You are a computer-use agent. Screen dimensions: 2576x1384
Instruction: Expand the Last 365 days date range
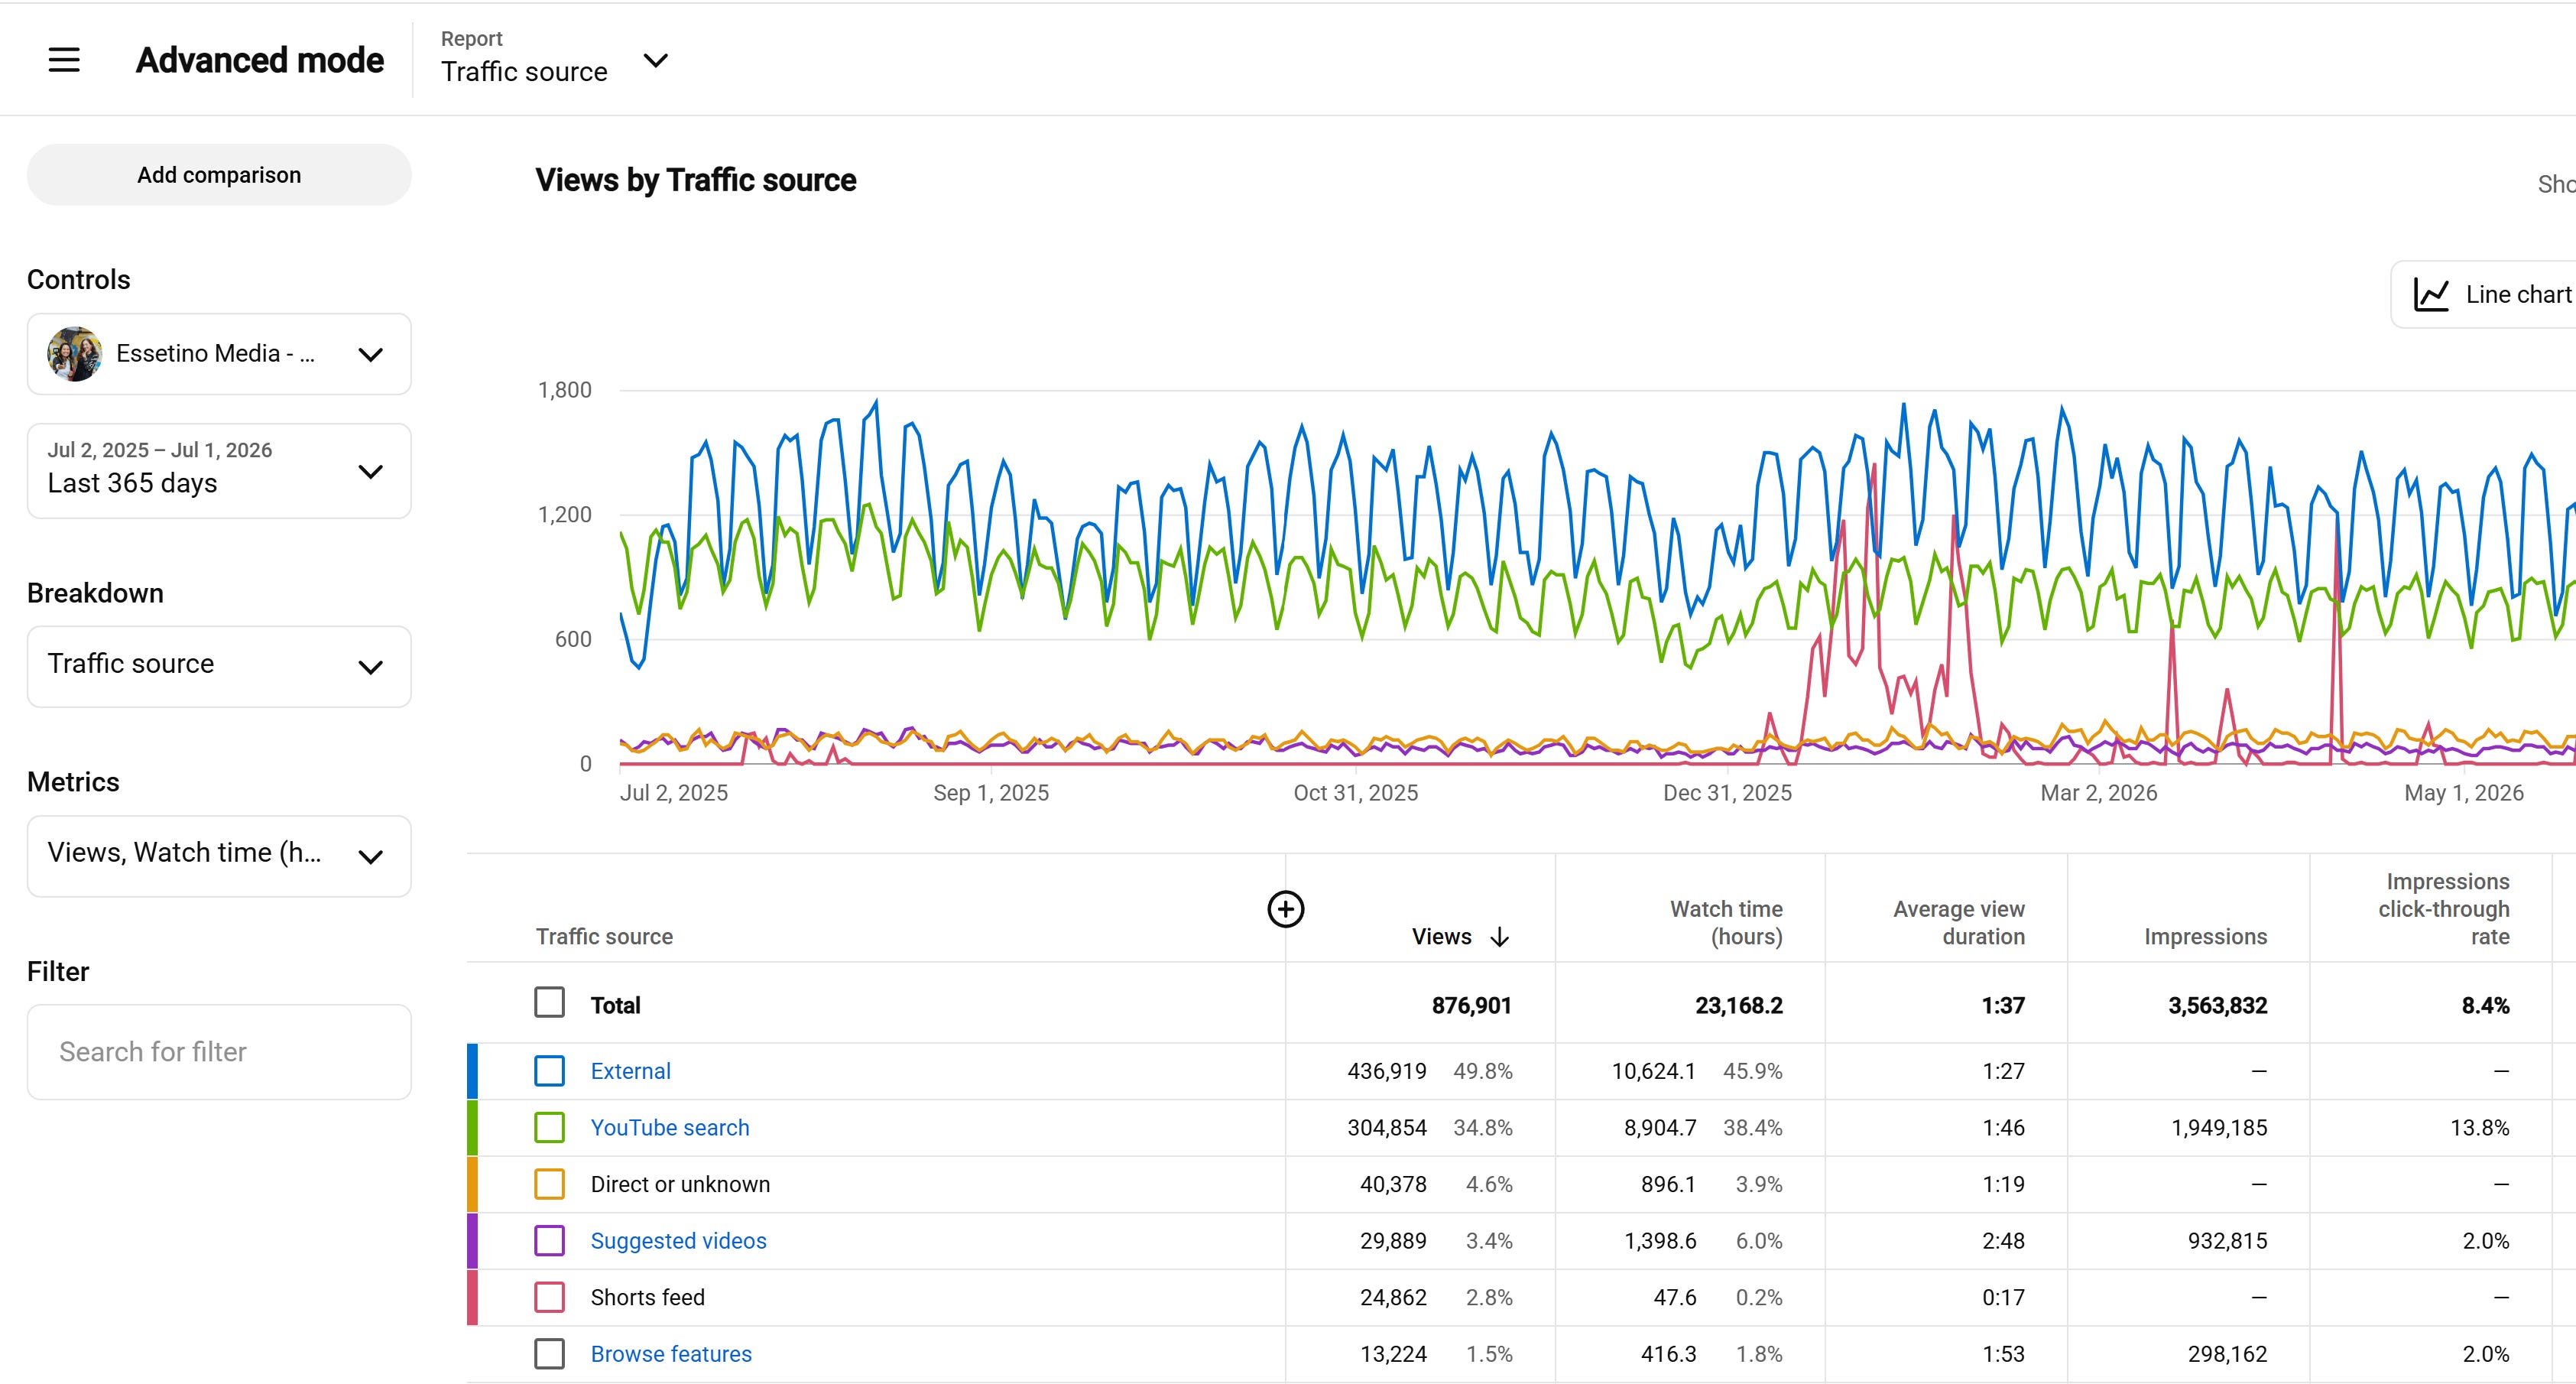tap(219, 471)
